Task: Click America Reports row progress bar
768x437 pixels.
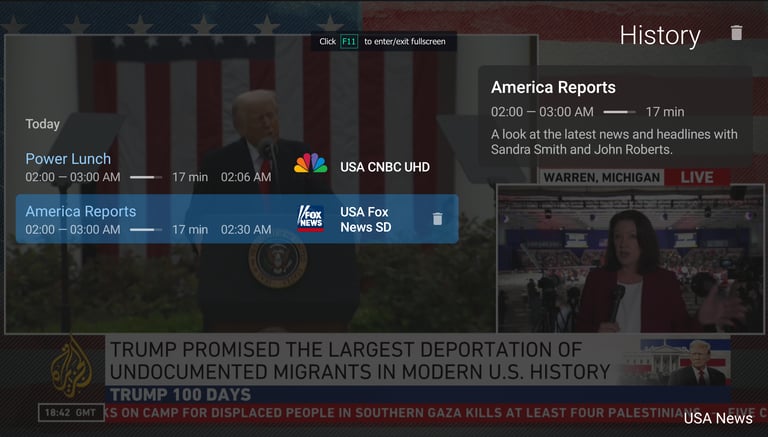Action: (146, 230)
